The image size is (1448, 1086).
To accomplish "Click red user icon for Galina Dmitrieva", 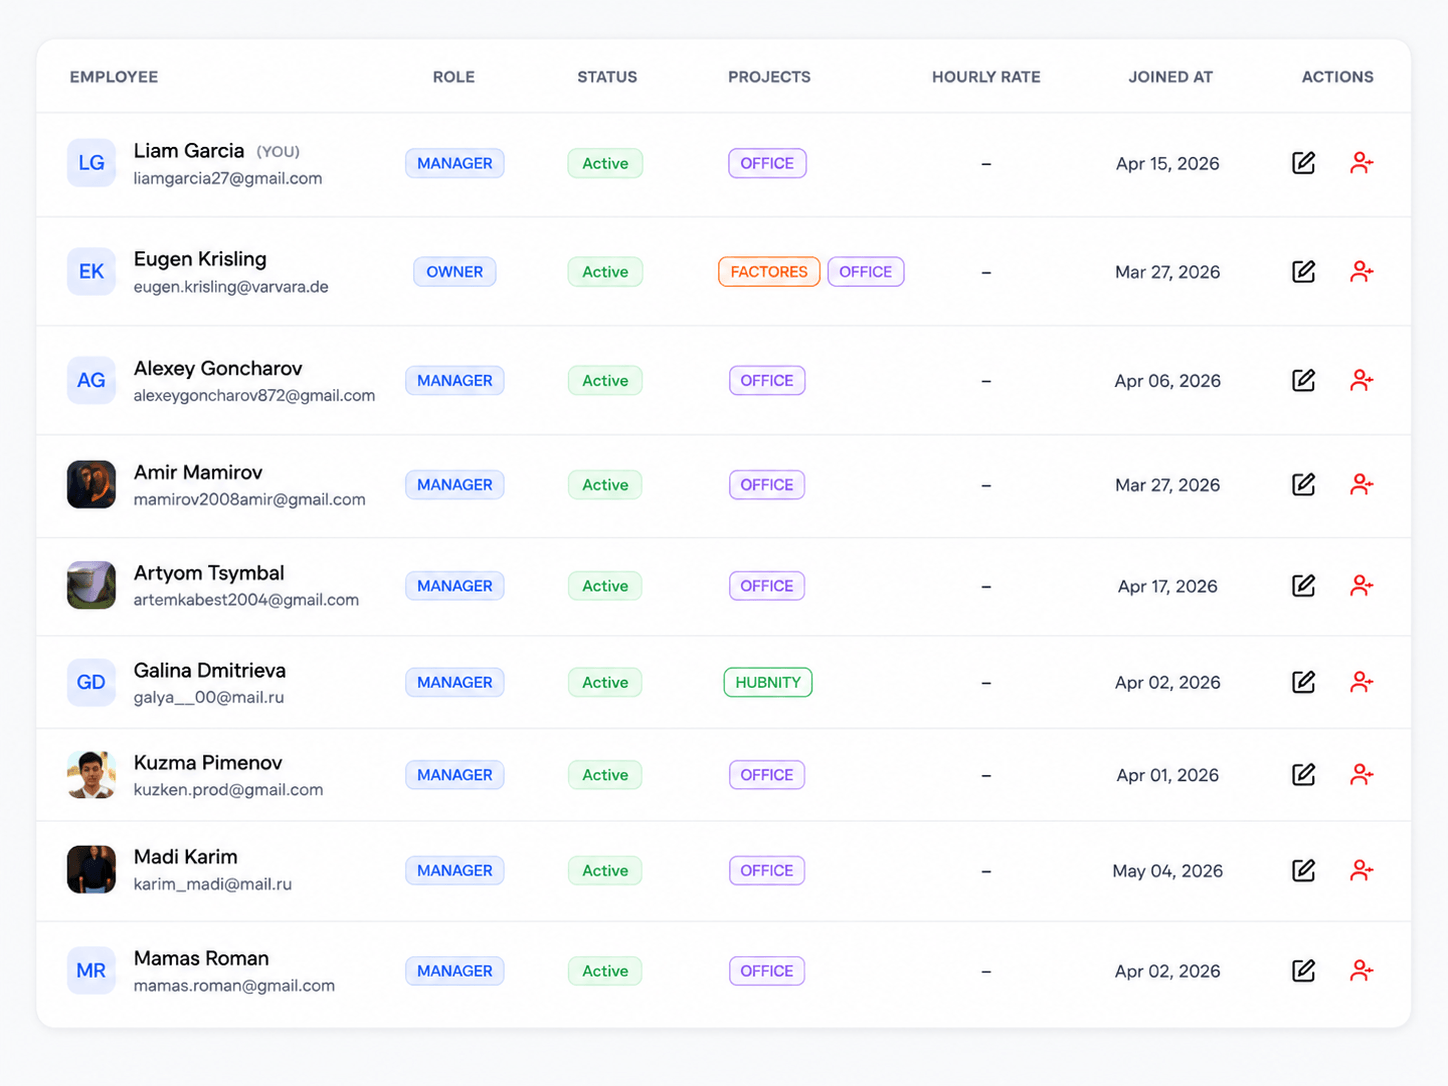I will [x=1361, y=682].
